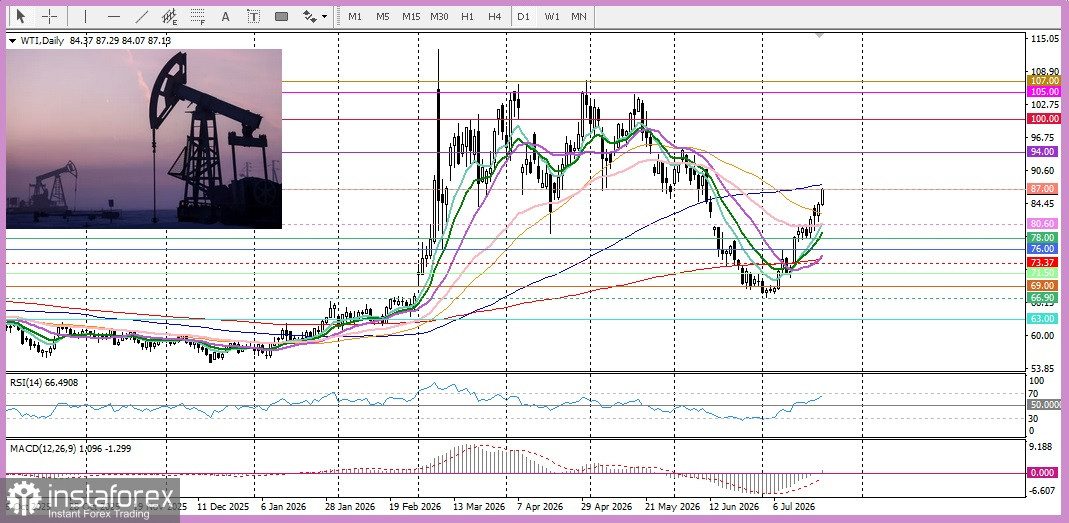1069x523 pixels.
Task: Choose the vertical line drawing tool
Action: (x=85, y=16)
